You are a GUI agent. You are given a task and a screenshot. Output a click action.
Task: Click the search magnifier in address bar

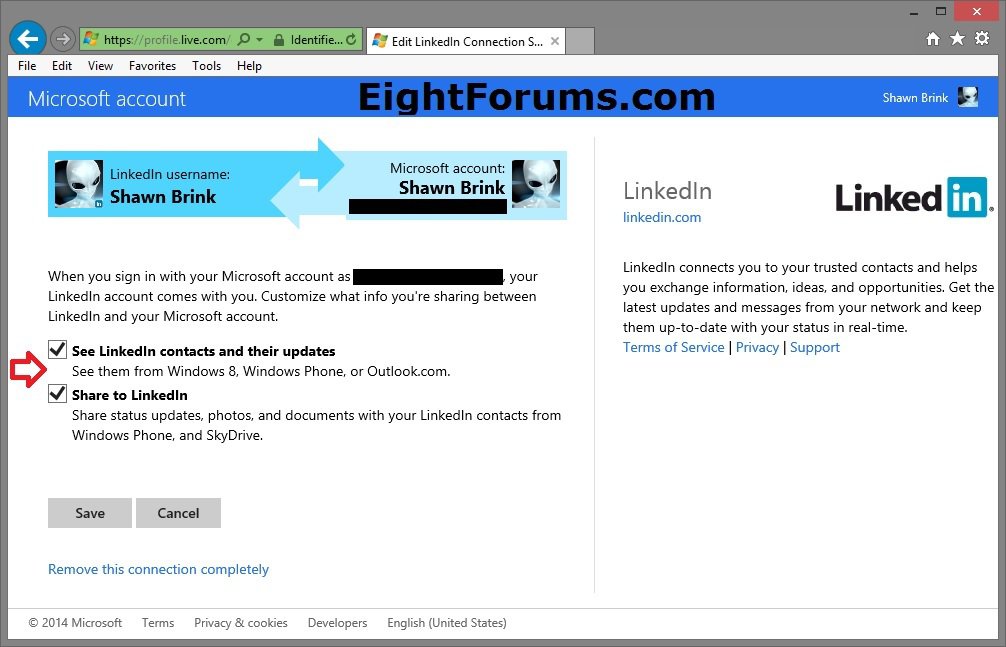[244, 40]
